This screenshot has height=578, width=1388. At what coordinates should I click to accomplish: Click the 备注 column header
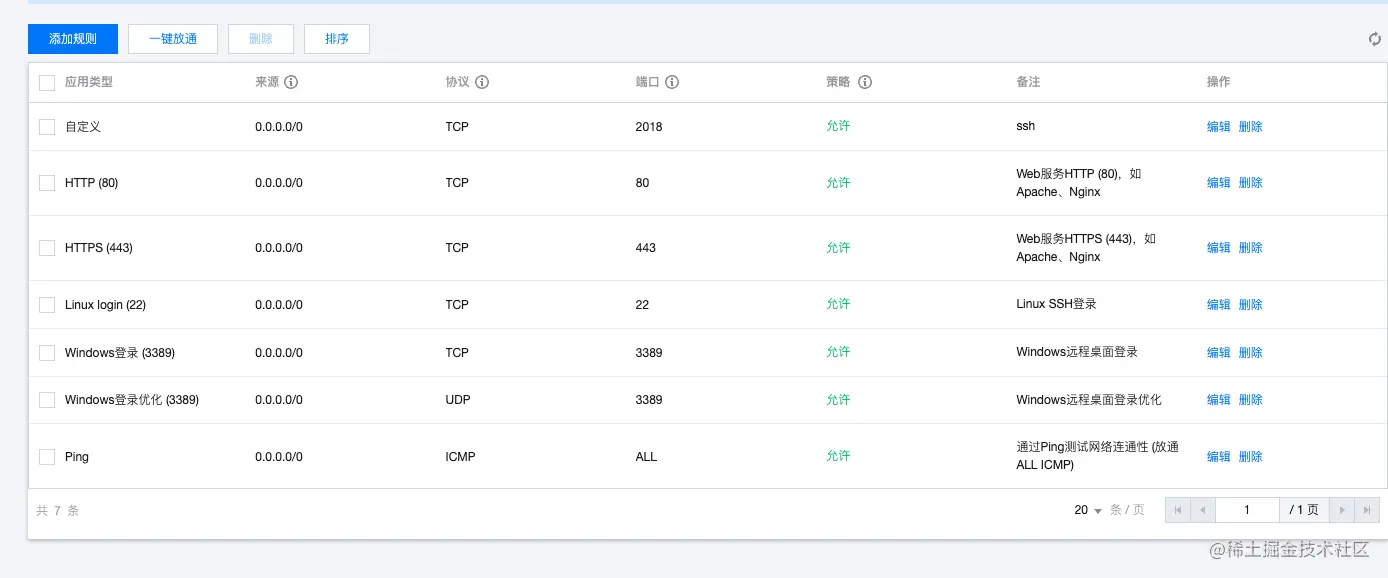coord(1028,82)
